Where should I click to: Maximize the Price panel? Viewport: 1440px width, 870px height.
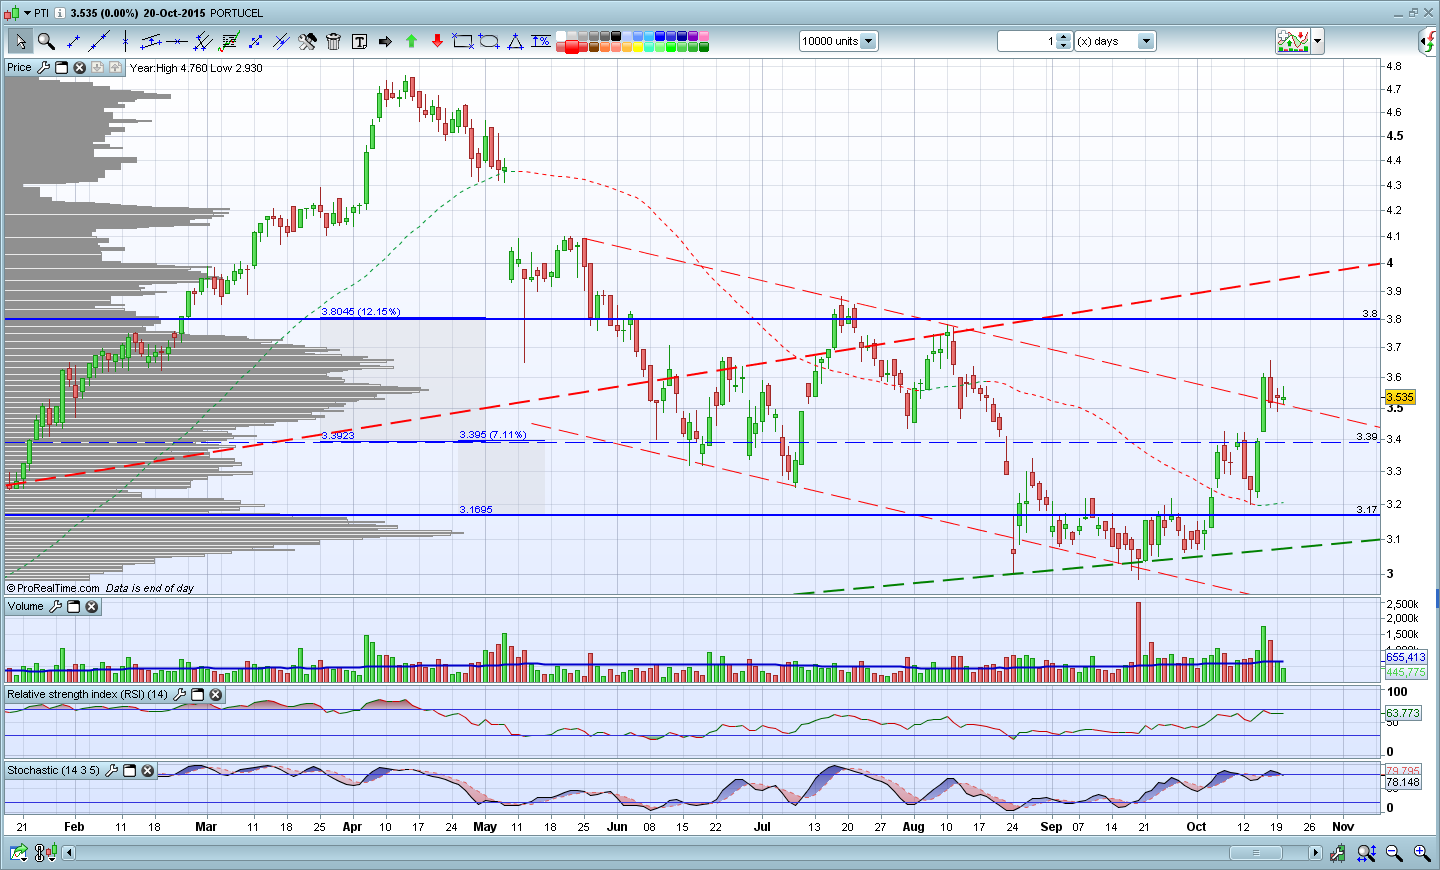[x=61, y=67]
